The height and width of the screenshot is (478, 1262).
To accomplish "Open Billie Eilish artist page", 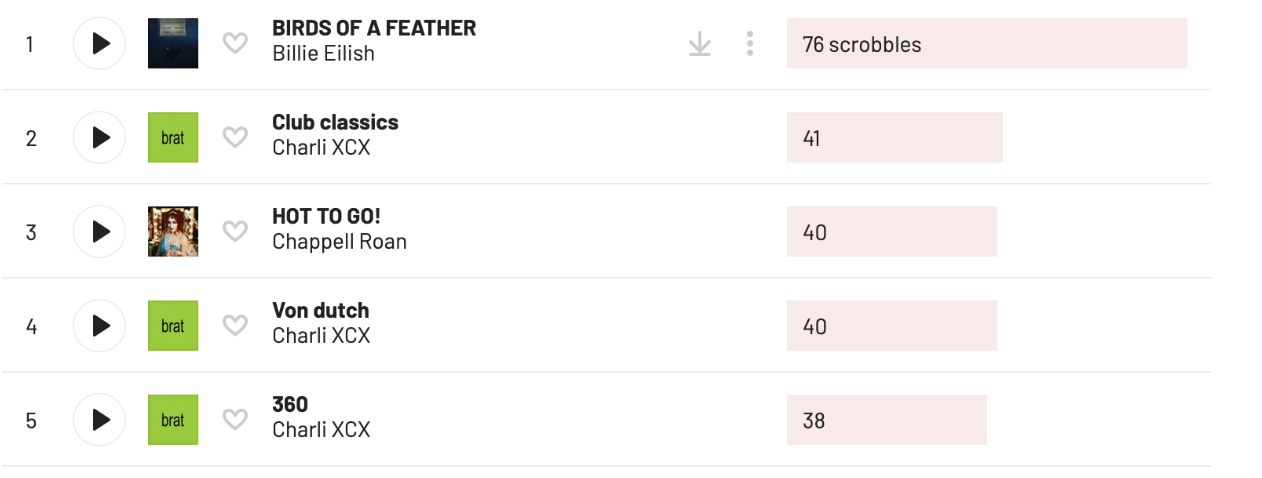I will 323,54.
